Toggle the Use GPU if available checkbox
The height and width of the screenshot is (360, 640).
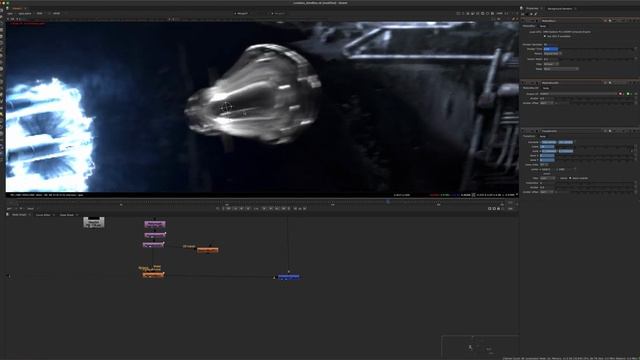point(545,36)
